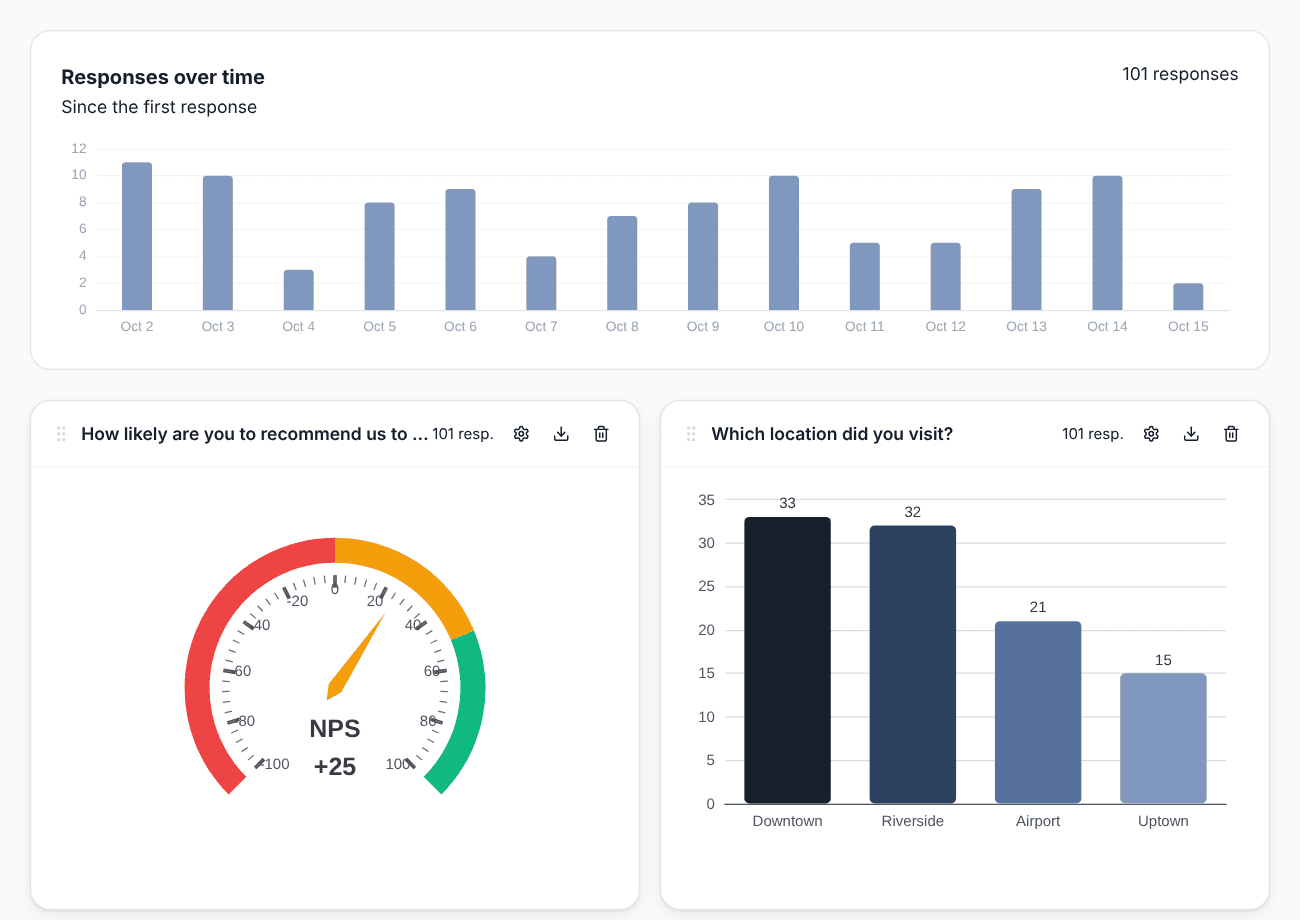The width and height of the screenshot is (1300, 920).
Task: Click drag handle on NPS recommend card
Action: (61, 434)
